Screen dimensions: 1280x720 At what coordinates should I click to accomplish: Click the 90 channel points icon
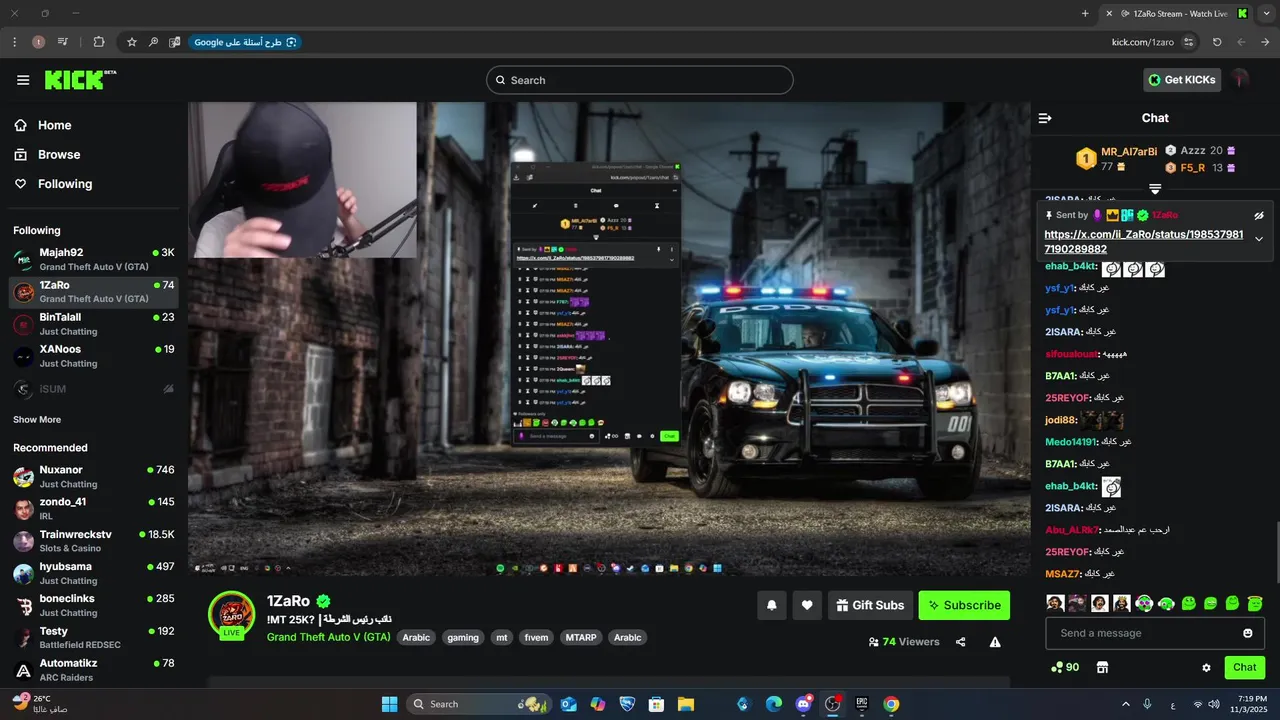(1065, 667)
